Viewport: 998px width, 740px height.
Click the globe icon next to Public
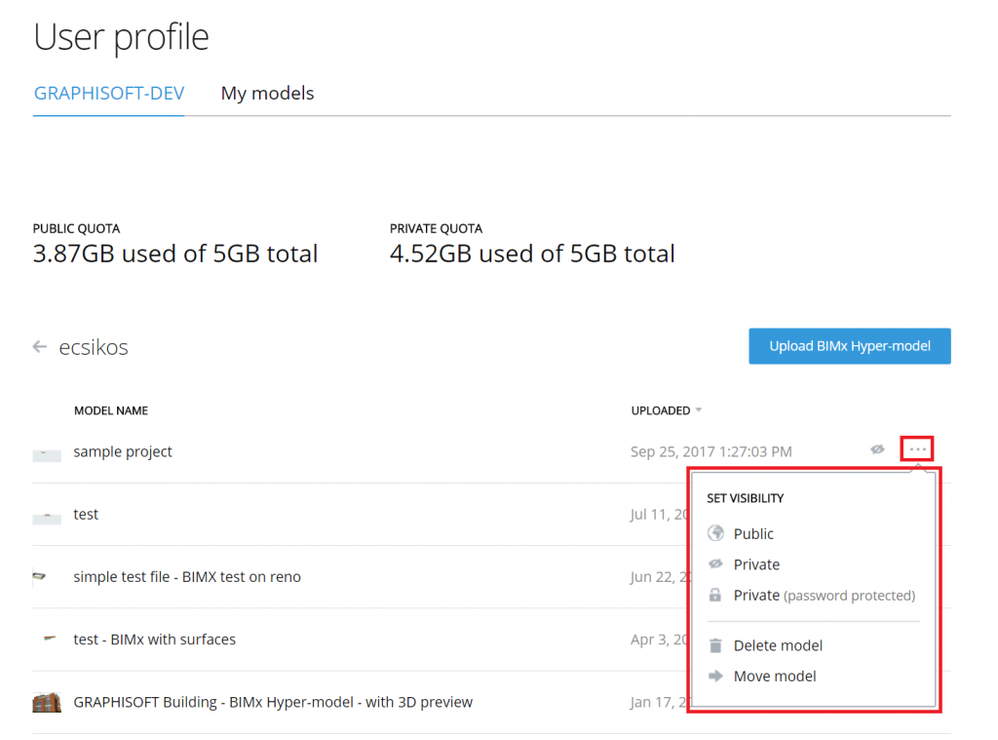715,534
